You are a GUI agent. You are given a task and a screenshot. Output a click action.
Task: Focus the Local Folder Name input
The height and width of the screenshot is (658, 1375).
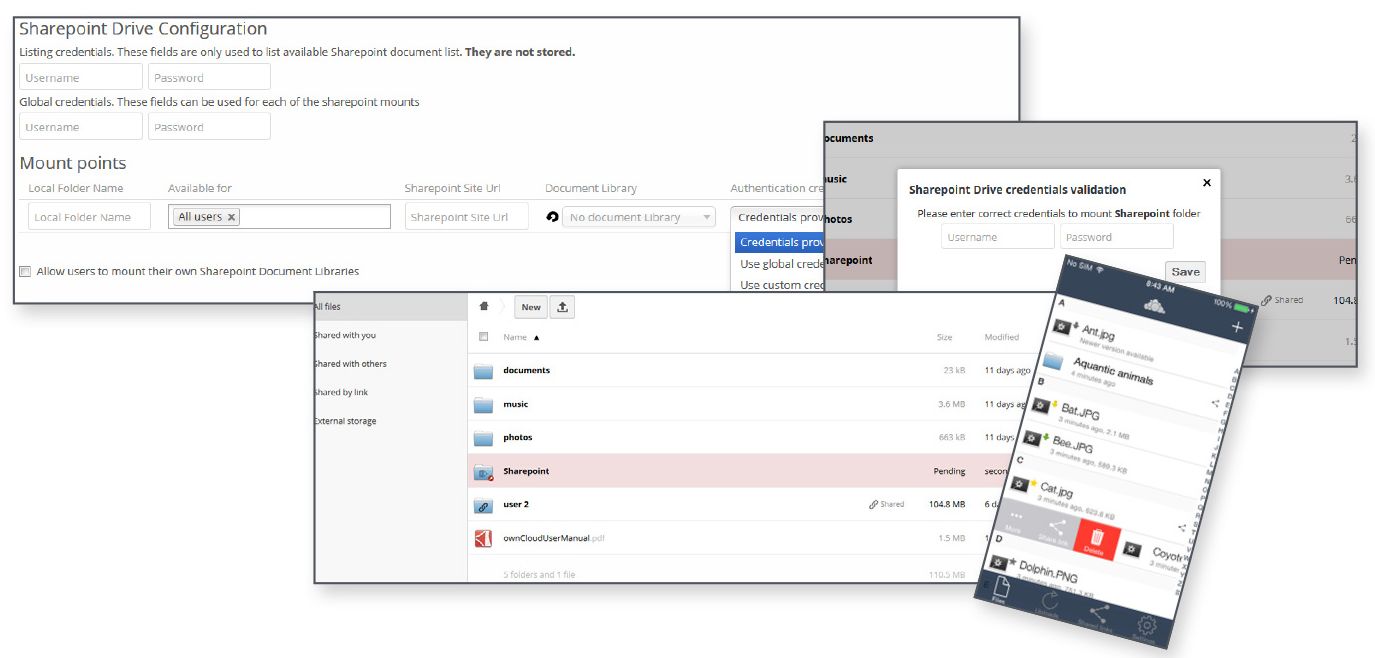click(x=89, y=217)
